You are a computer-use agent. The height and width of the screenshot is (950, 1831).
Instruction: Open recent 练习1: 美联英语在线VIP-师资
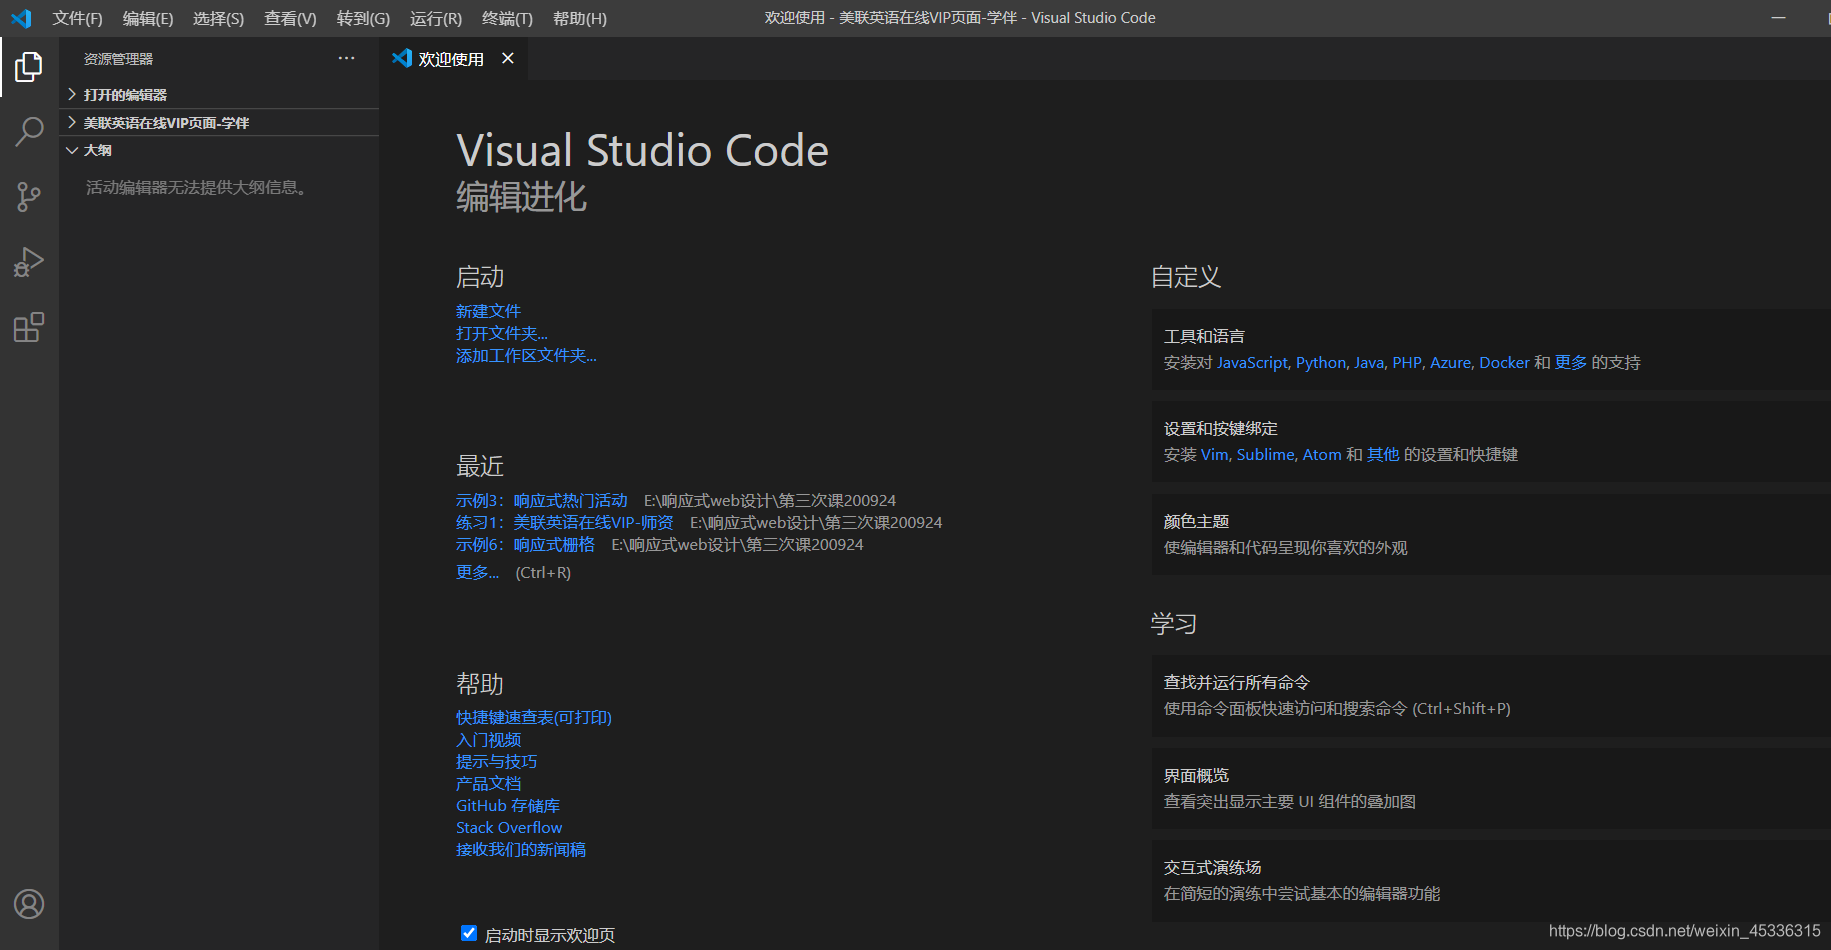[x=565, y=522]
